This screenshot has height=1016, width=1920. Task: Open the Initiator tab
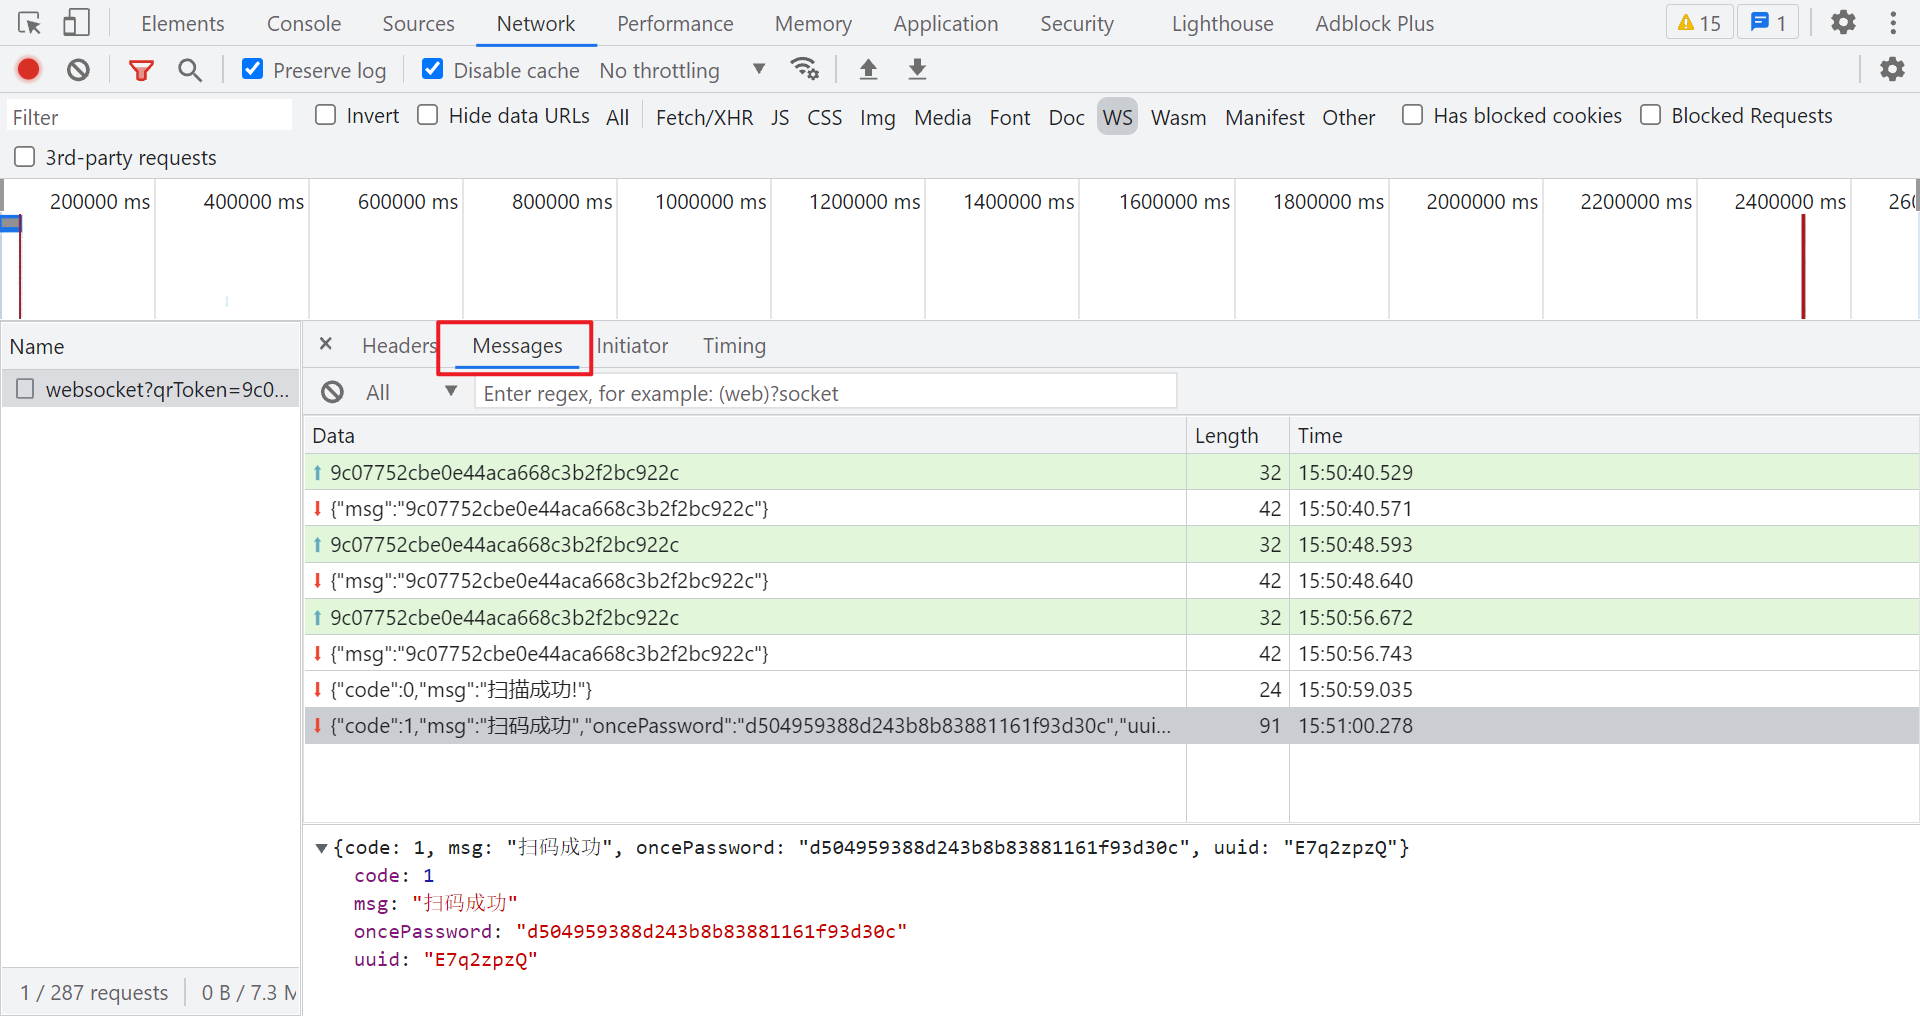pyautogui.click(x=632, y=345)
